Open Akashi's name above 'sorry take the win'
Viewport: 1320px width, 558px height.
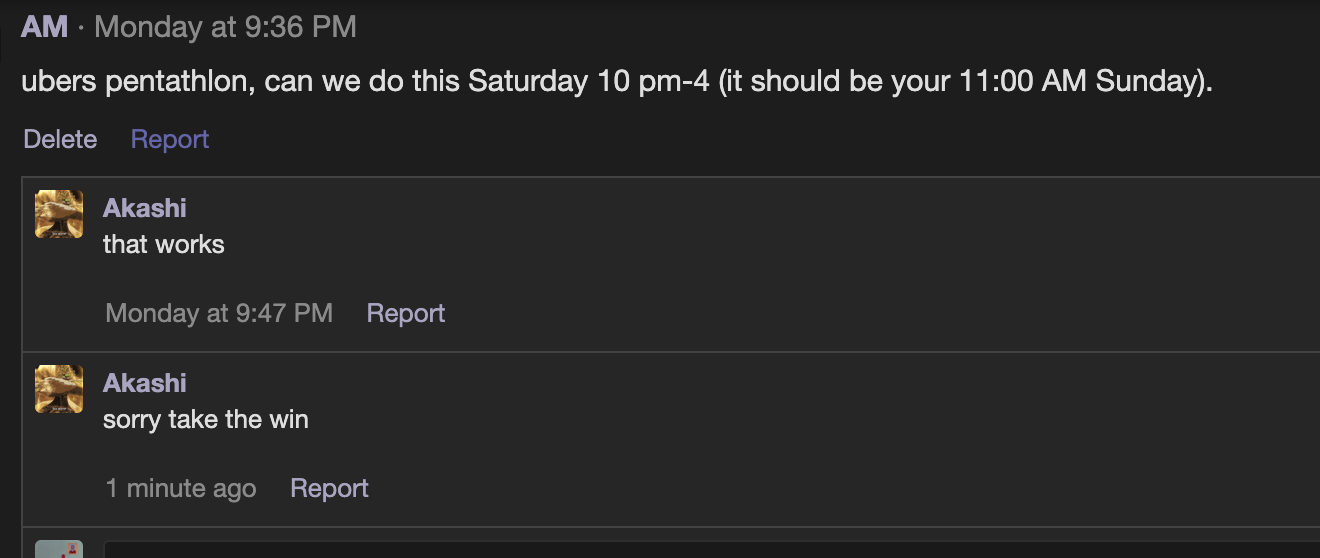(145, 383)
